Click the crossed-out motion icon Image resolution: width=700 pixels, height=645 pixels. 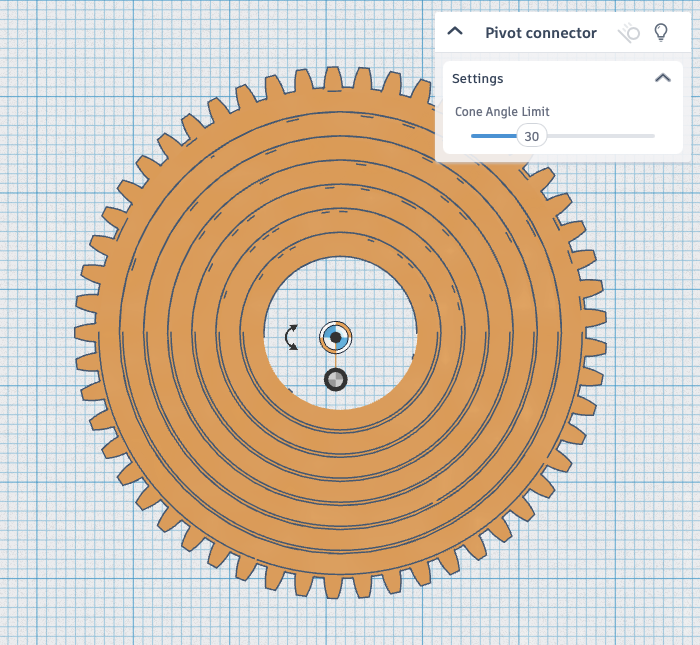pyautogui.click(x=629, y=33)
